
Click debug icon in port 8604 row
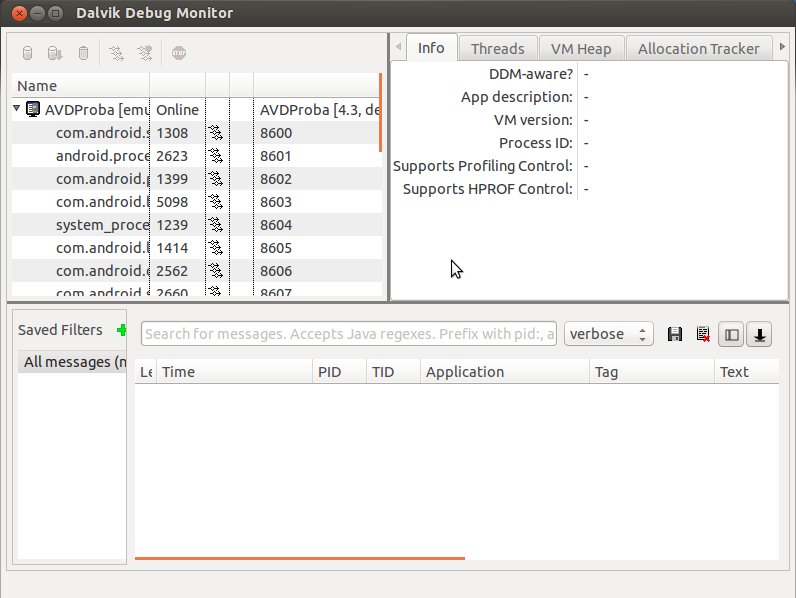click(x=216, y=225)
